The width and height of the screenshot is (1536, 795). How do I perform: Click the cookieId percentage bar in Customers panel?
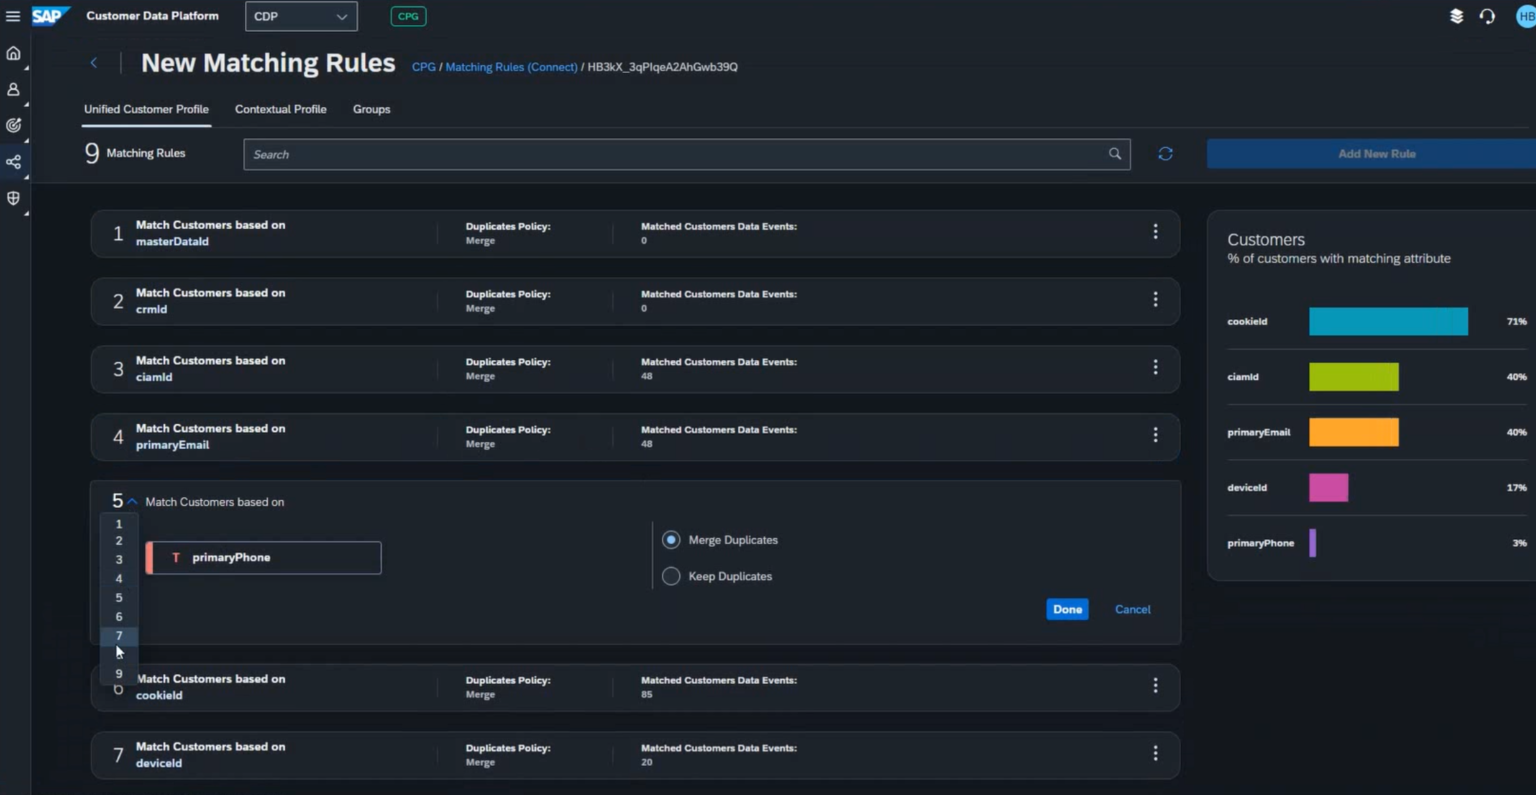(1388, 321)
